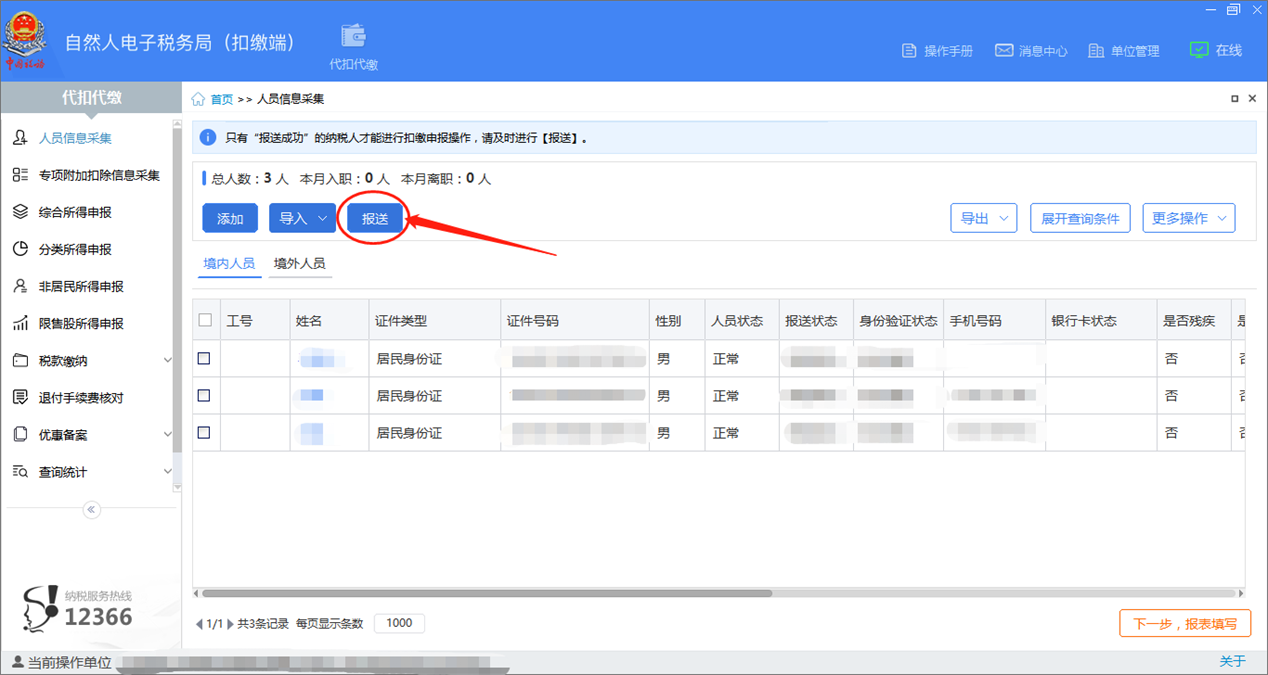
Task: Open the 代扣代缴 module icon in header
Action: 353,36
